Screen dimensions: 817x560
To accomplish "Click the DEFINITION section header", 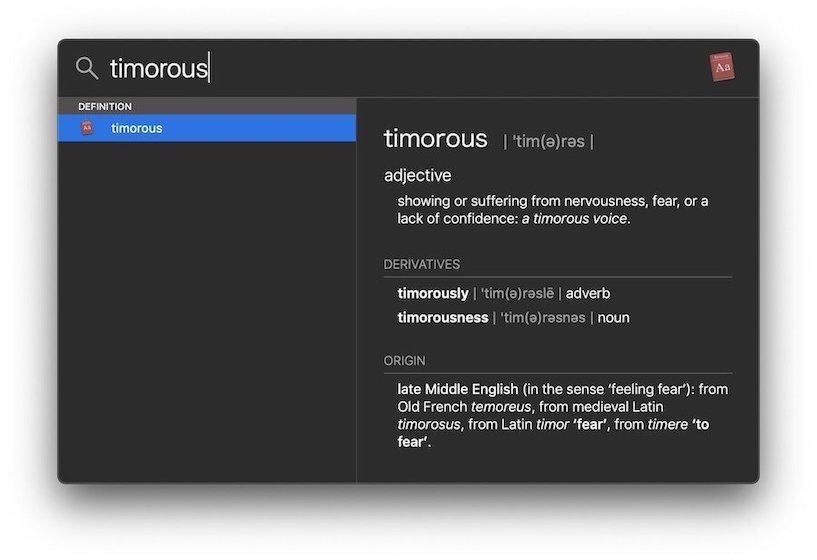I will pyautogui.click(x=105, y=106).
